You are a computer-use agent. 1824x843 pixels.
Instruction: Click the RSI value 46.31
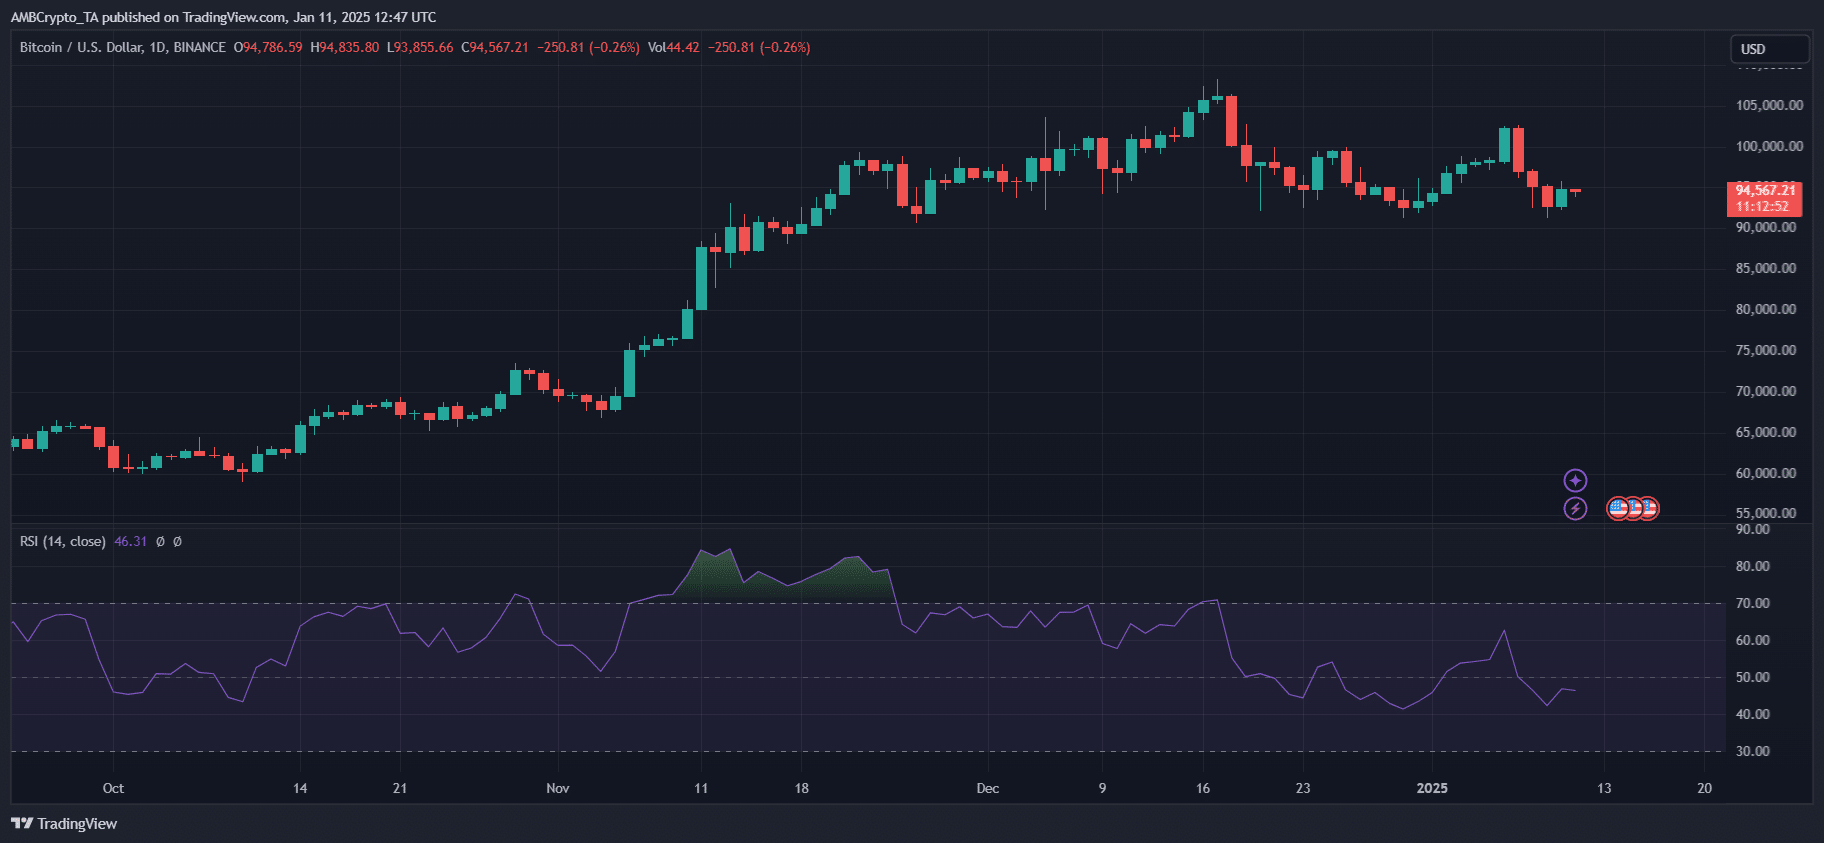(x=130, y=541)
